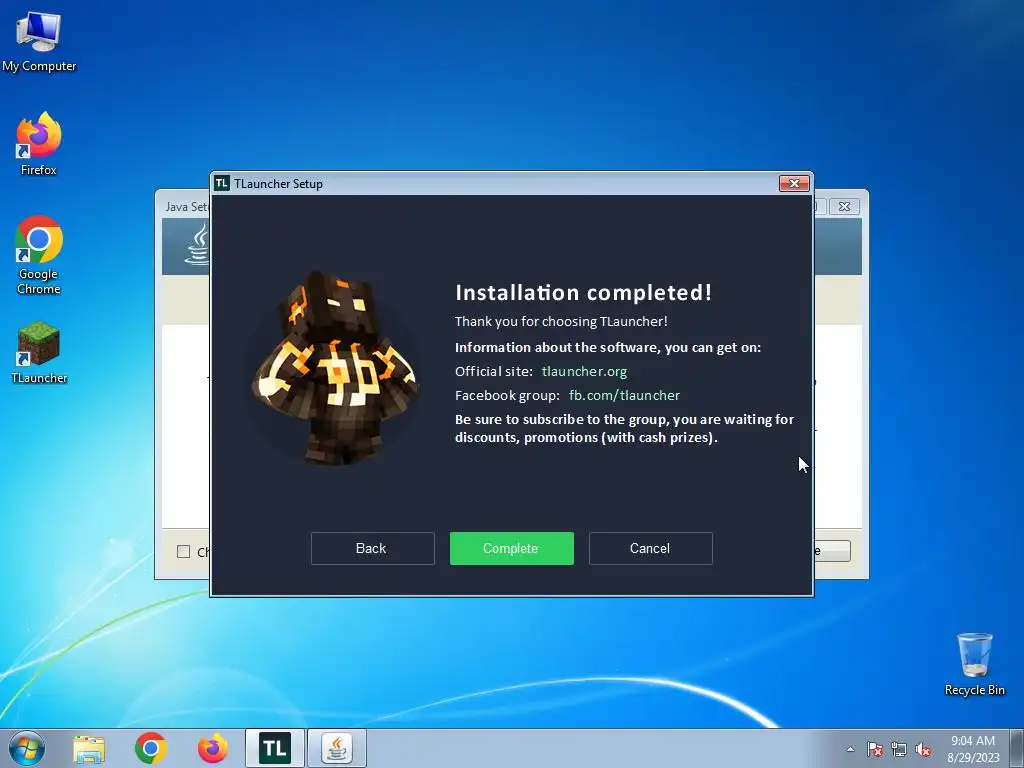The image size is (1024, 768).
Task: Select the Firefox desktop shortcut
Action: pos(39,144)
